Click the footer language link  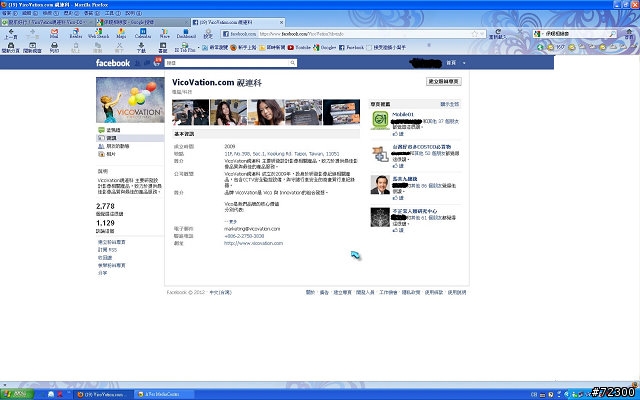coord(220,293)
